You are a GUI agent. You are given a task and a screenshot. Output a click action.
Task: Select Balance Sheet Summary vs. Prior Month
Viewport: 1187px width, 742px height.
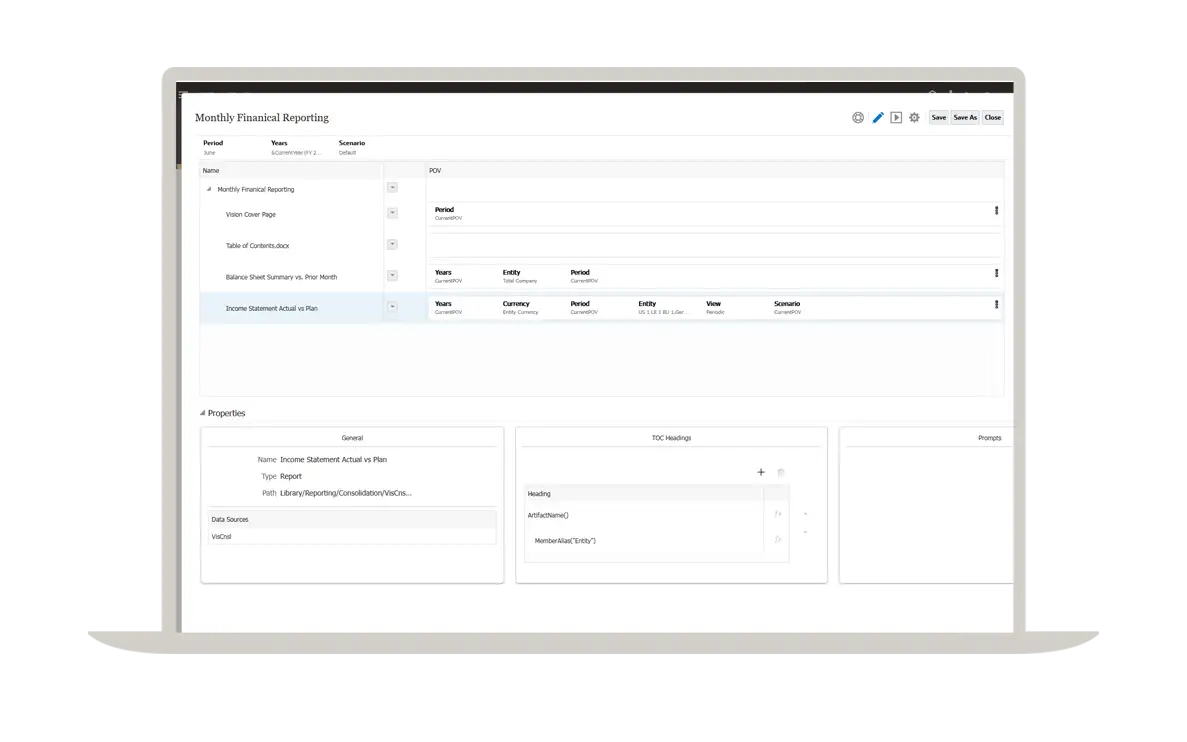pos(281,277)
